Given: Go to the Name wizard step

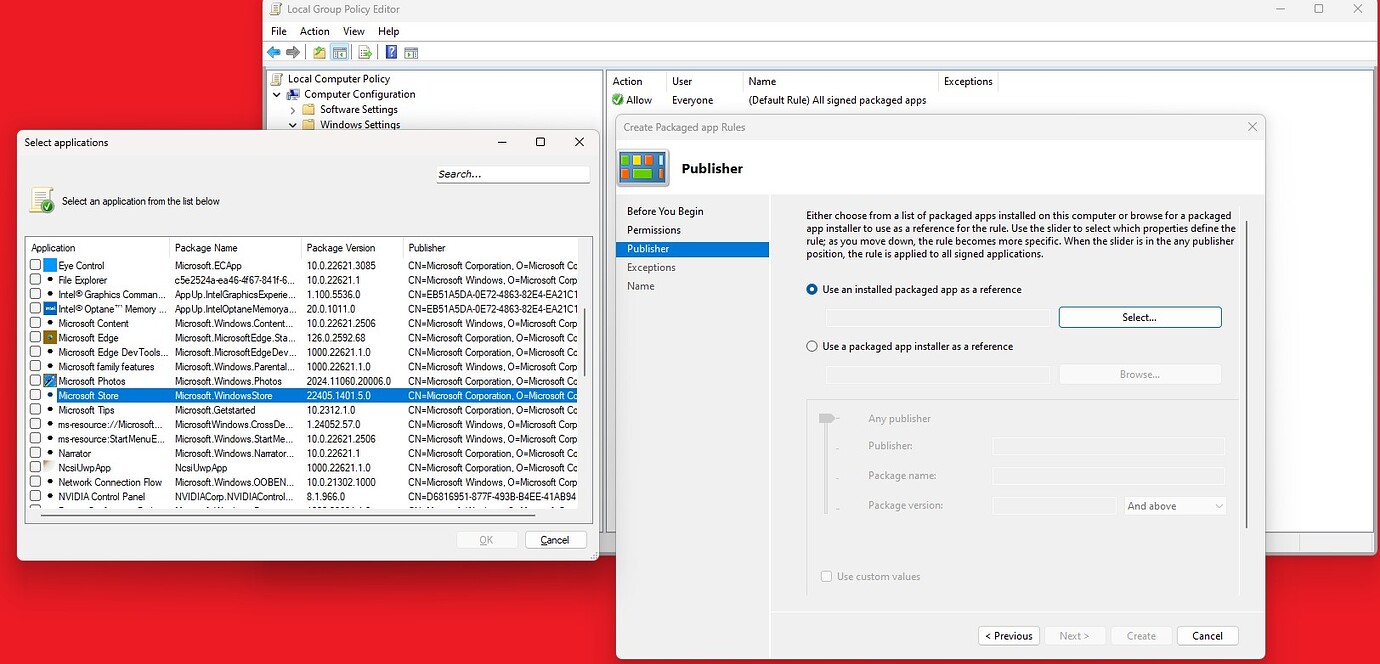Looking at the screenshot, I should tap(641, 286).
